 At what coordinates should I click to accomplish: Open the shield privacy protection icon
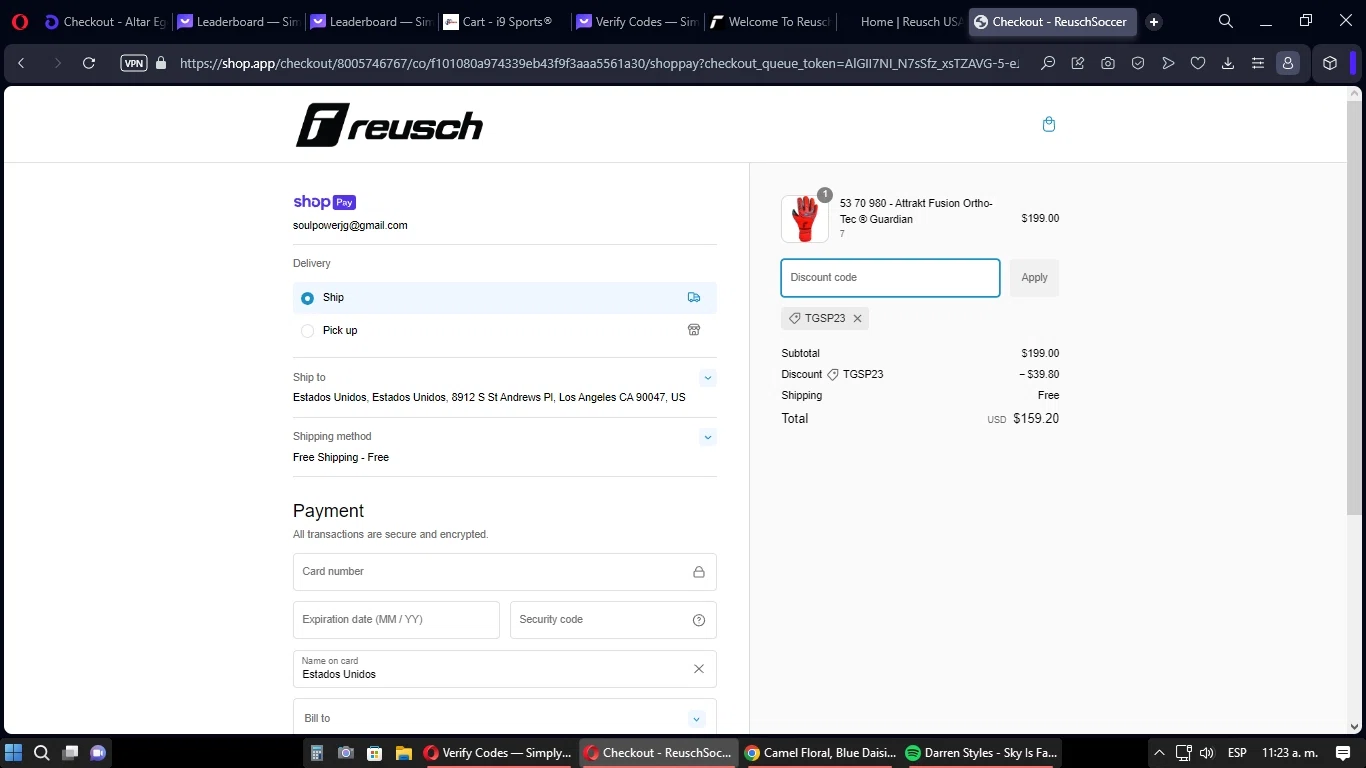[x=1138, y=63]
